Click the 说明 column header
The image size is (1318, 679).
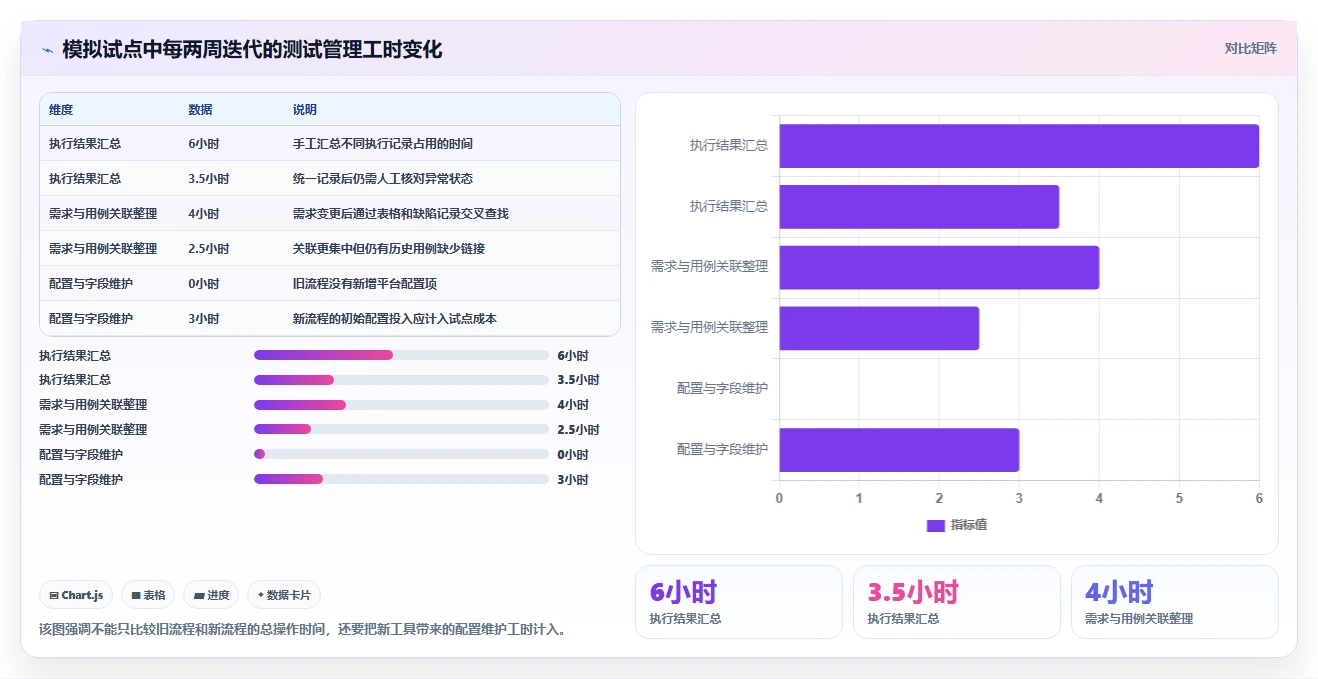tap(305, 110)
